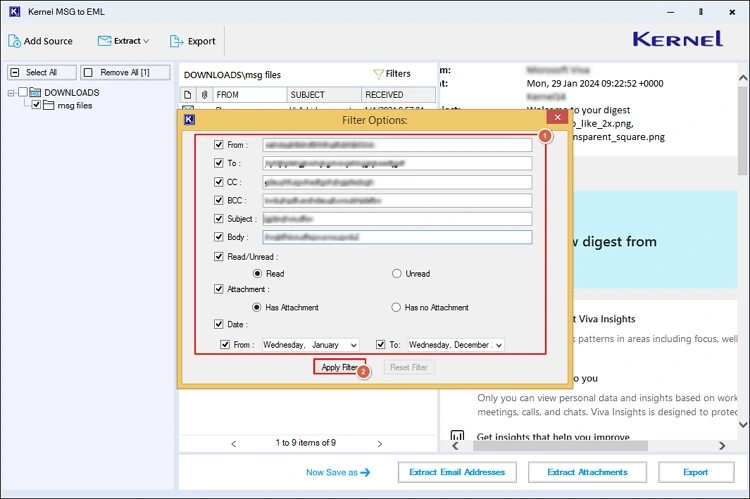Uncheck the CC filter checkbox
Viewport: 750px width, 499px height.
point(219,182)
